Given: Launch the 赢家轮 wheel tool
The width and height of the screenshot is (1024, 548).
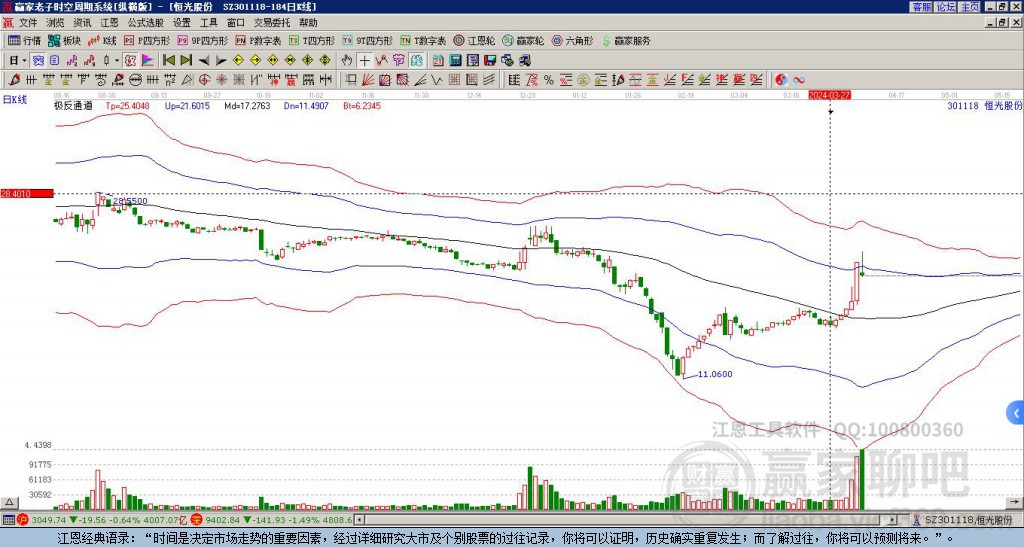Looking at the screenshot, I should [523, 41].
